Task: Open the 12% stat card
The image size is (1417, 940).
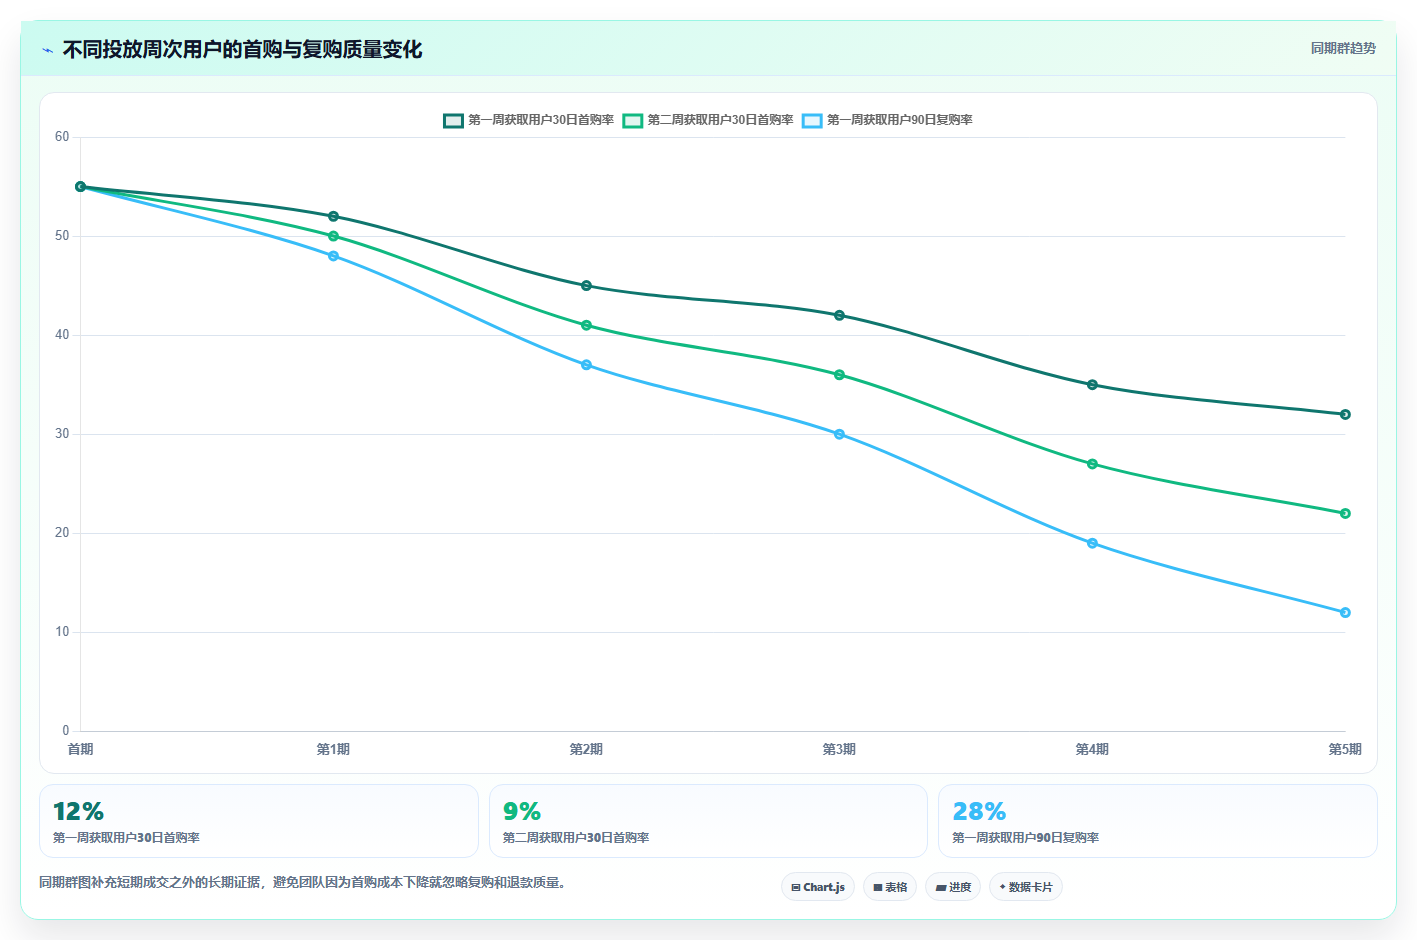Action: tap(259, 821)
